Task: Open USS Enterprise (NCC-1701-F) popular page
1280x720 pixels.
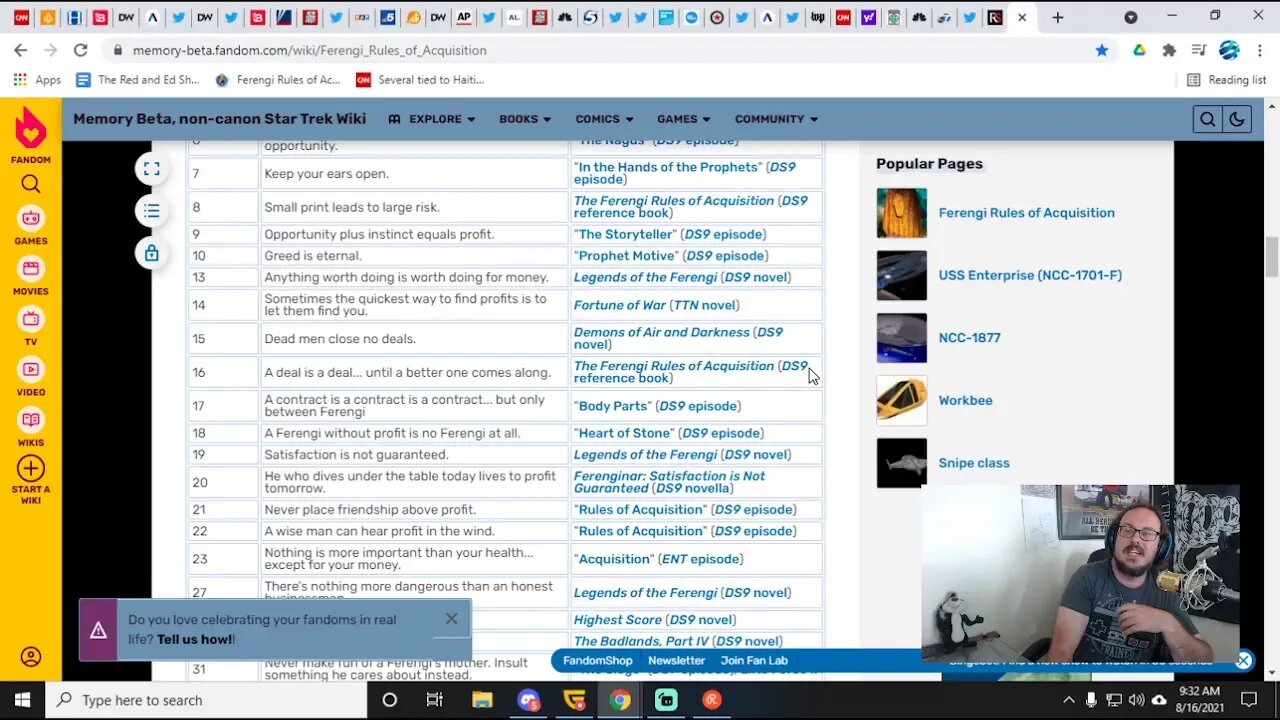Action: pos(1030,275)
